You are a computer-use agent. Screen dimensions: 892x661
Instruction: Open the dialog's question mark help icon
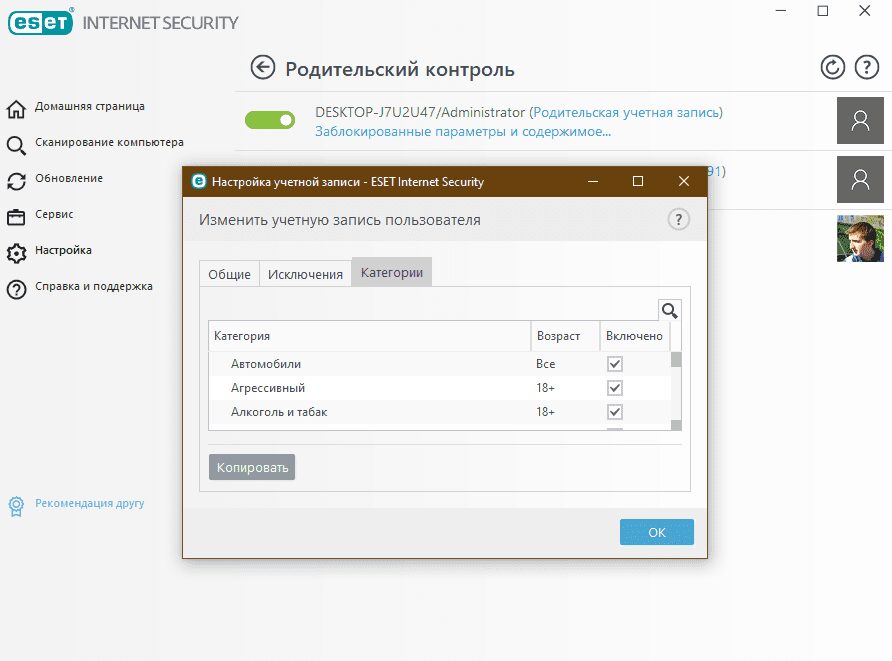(x=678, y=220)
